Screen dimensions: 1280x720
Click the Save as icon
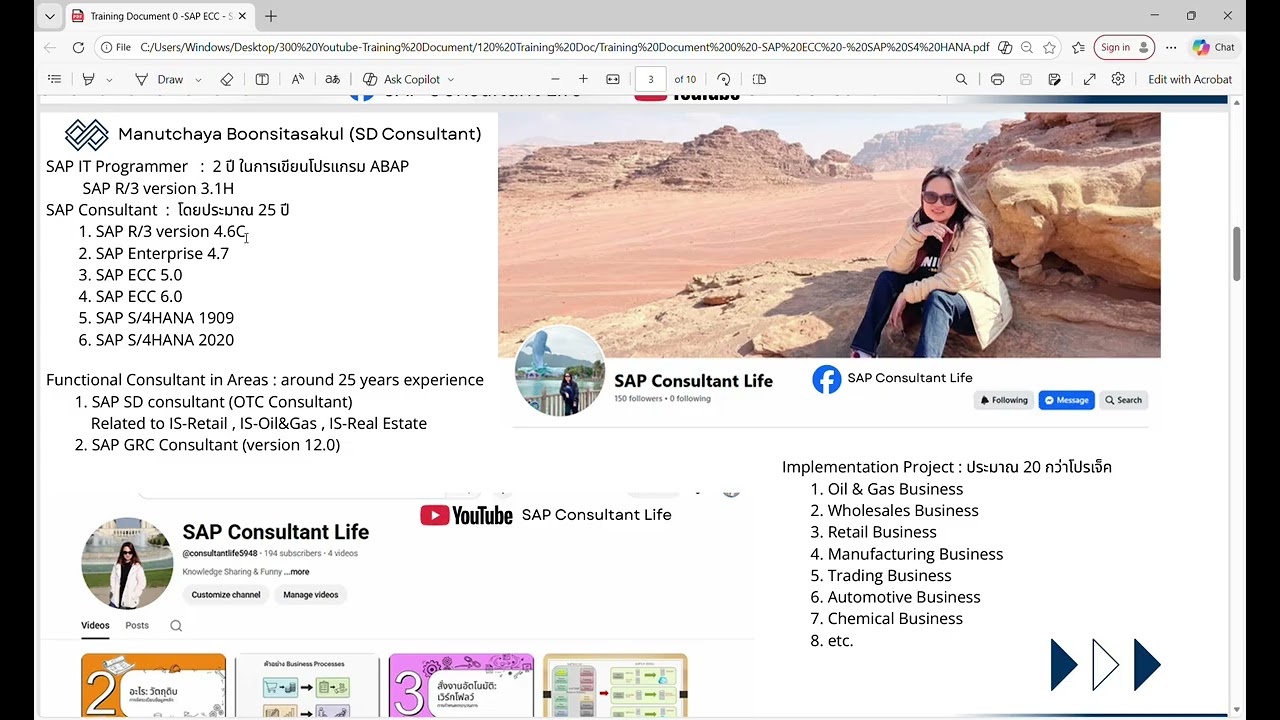pyautogui.click(x=1054, y=79)
